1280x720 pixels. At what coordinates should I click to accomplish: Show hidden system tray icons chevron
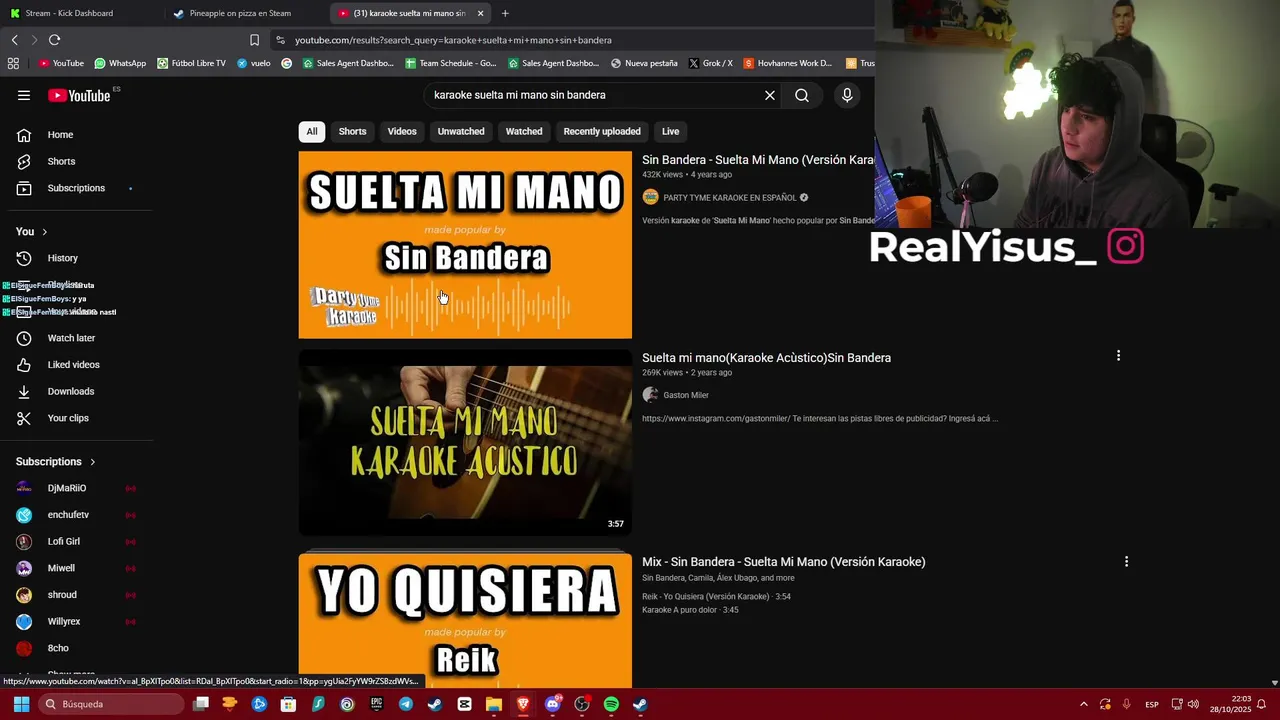[x=1083, y=704]
